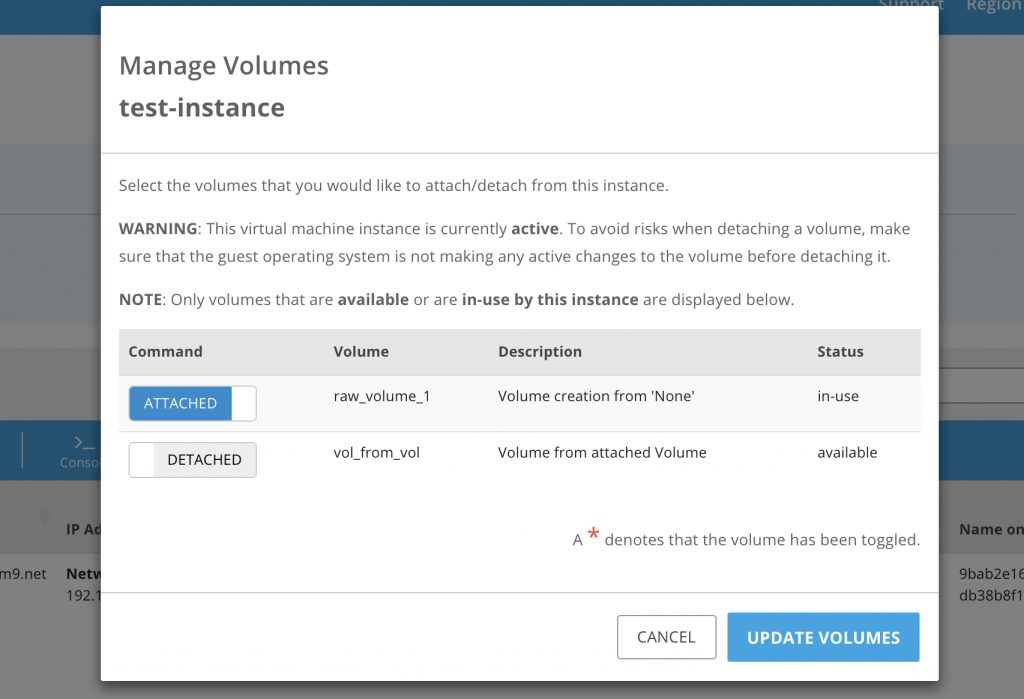Click the Console terminal icon
The height and width of the screenshot is (699, 1024).
(84, 443)
